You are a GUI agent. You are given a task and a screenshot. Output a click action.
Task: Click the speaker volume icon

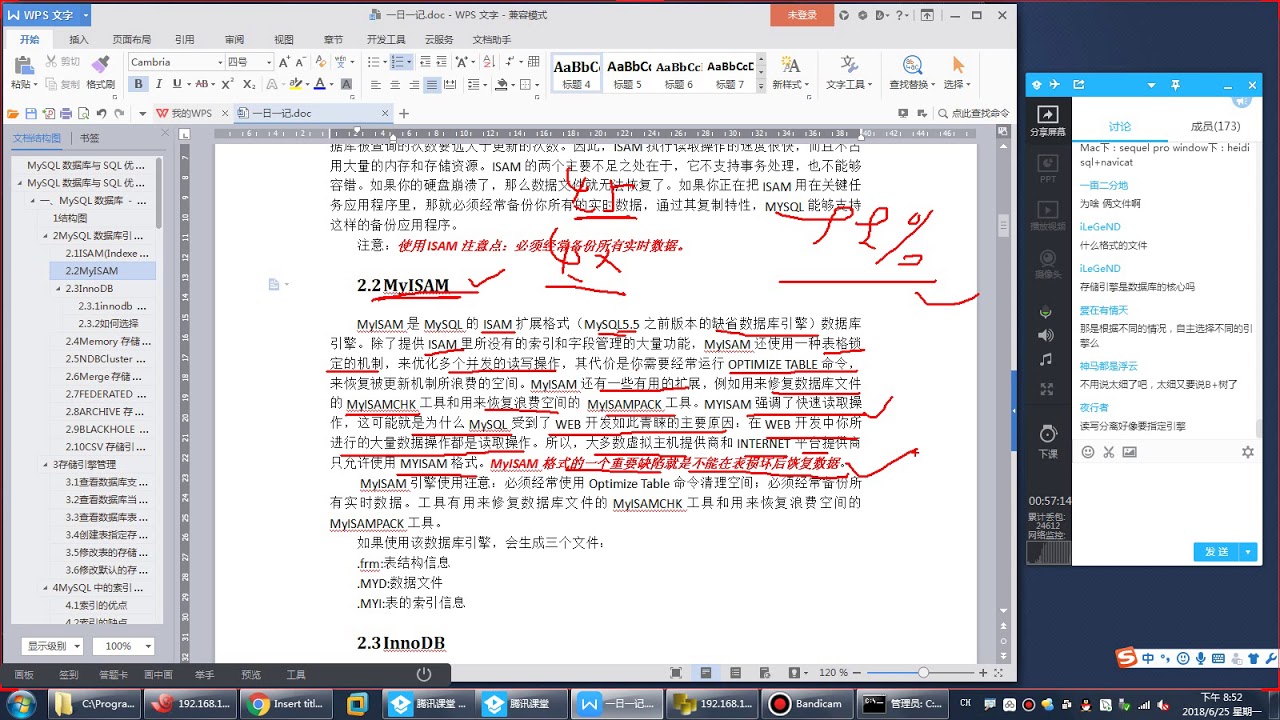point(1046,335)
